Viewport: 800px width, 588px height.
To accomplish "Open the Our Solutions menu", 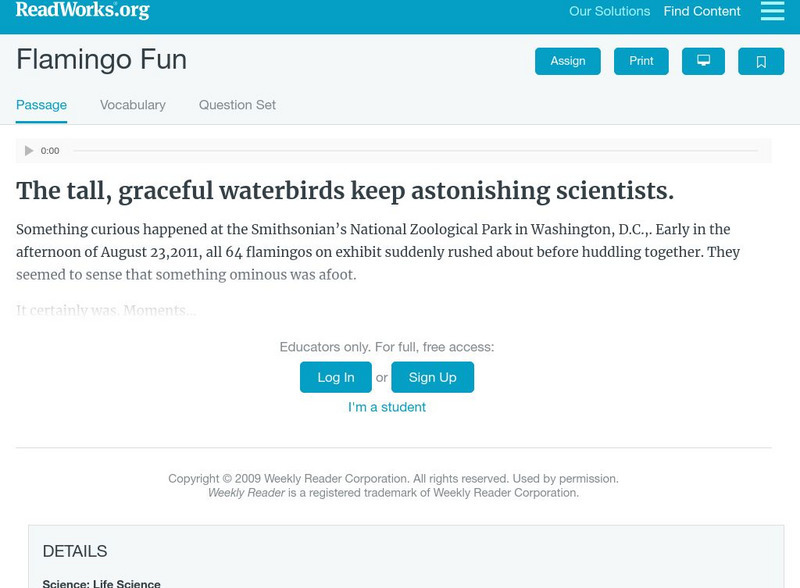I will 609,12.
